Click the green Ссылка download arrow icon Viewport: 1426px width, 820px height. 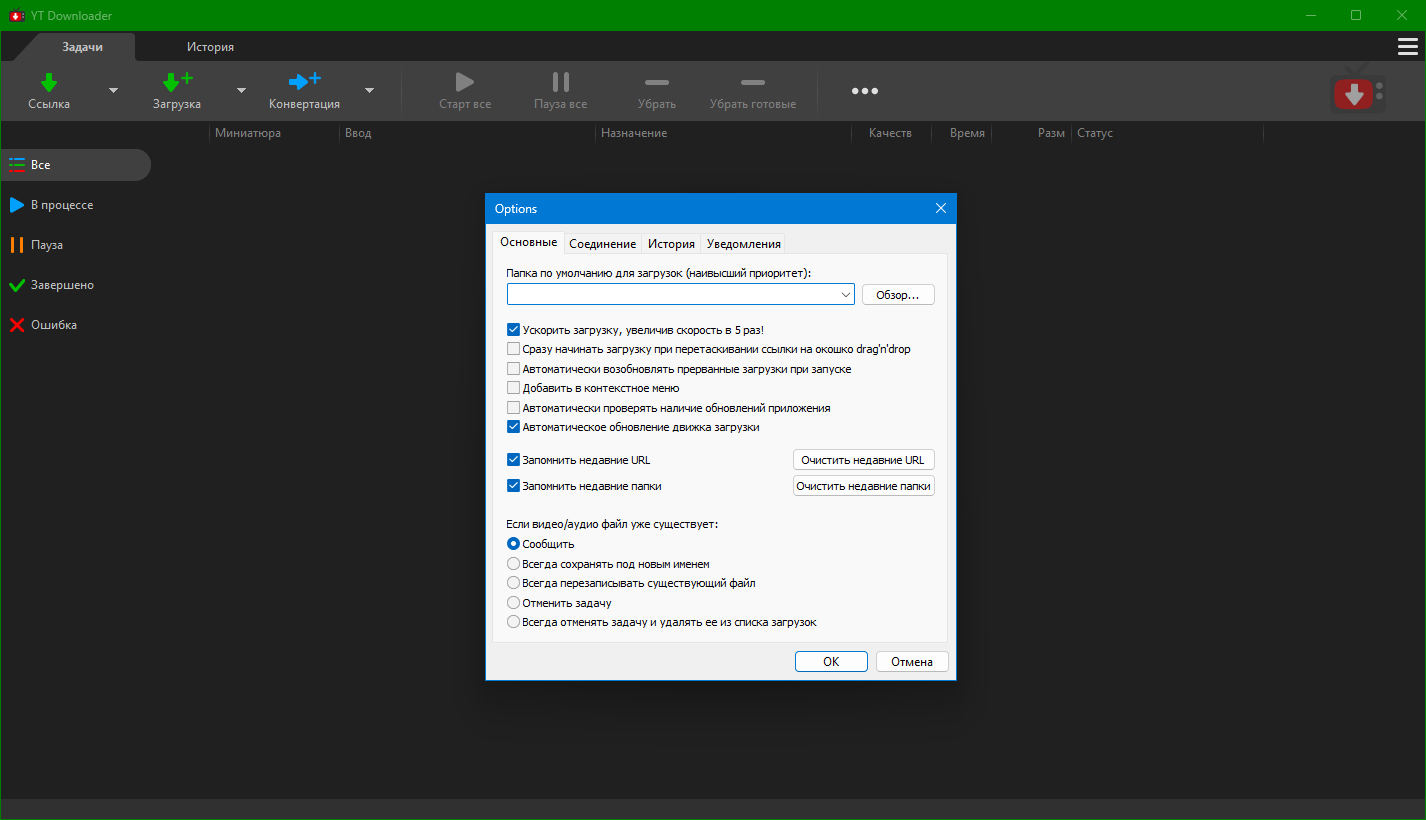point(49,82)
